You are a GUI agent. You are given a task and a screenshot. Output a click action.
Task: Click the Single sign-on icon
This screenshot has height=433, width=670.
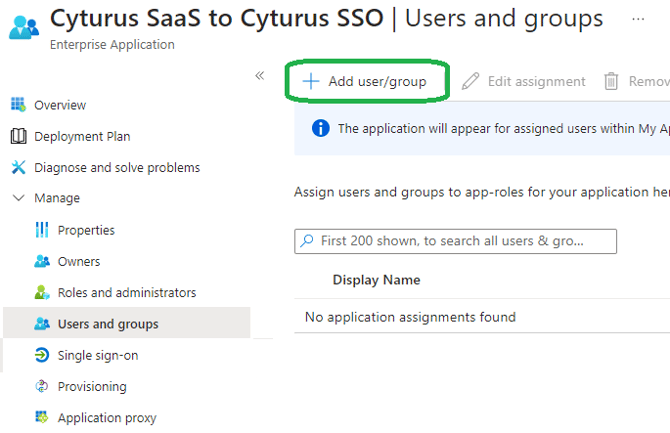point(42,355)
